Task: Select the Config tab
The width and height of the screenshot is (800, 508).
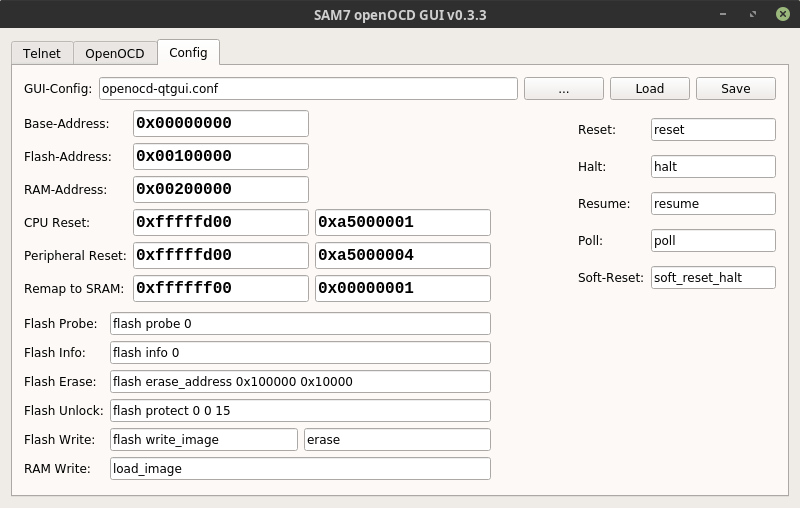Action: (188, 52)
